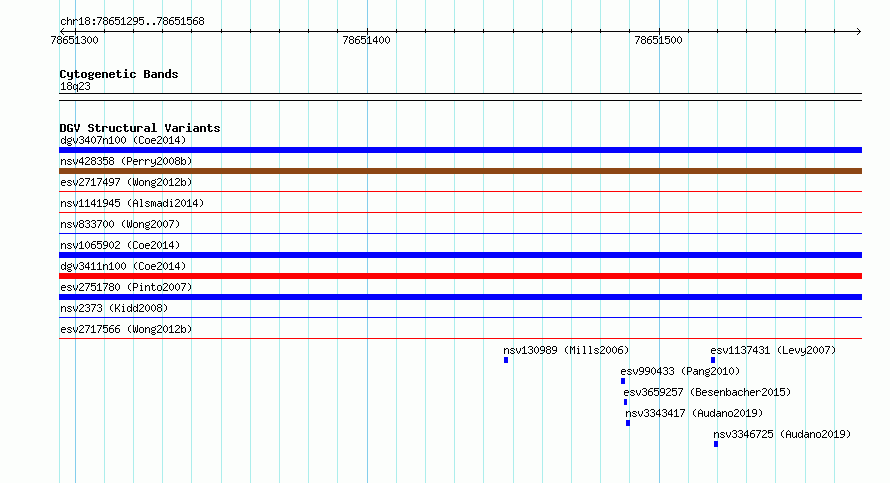Image resolution: width=890 pixels, height=483 pixels.
Task: Select the nsv2373 (Kidd2008) label
Action: 114,308
